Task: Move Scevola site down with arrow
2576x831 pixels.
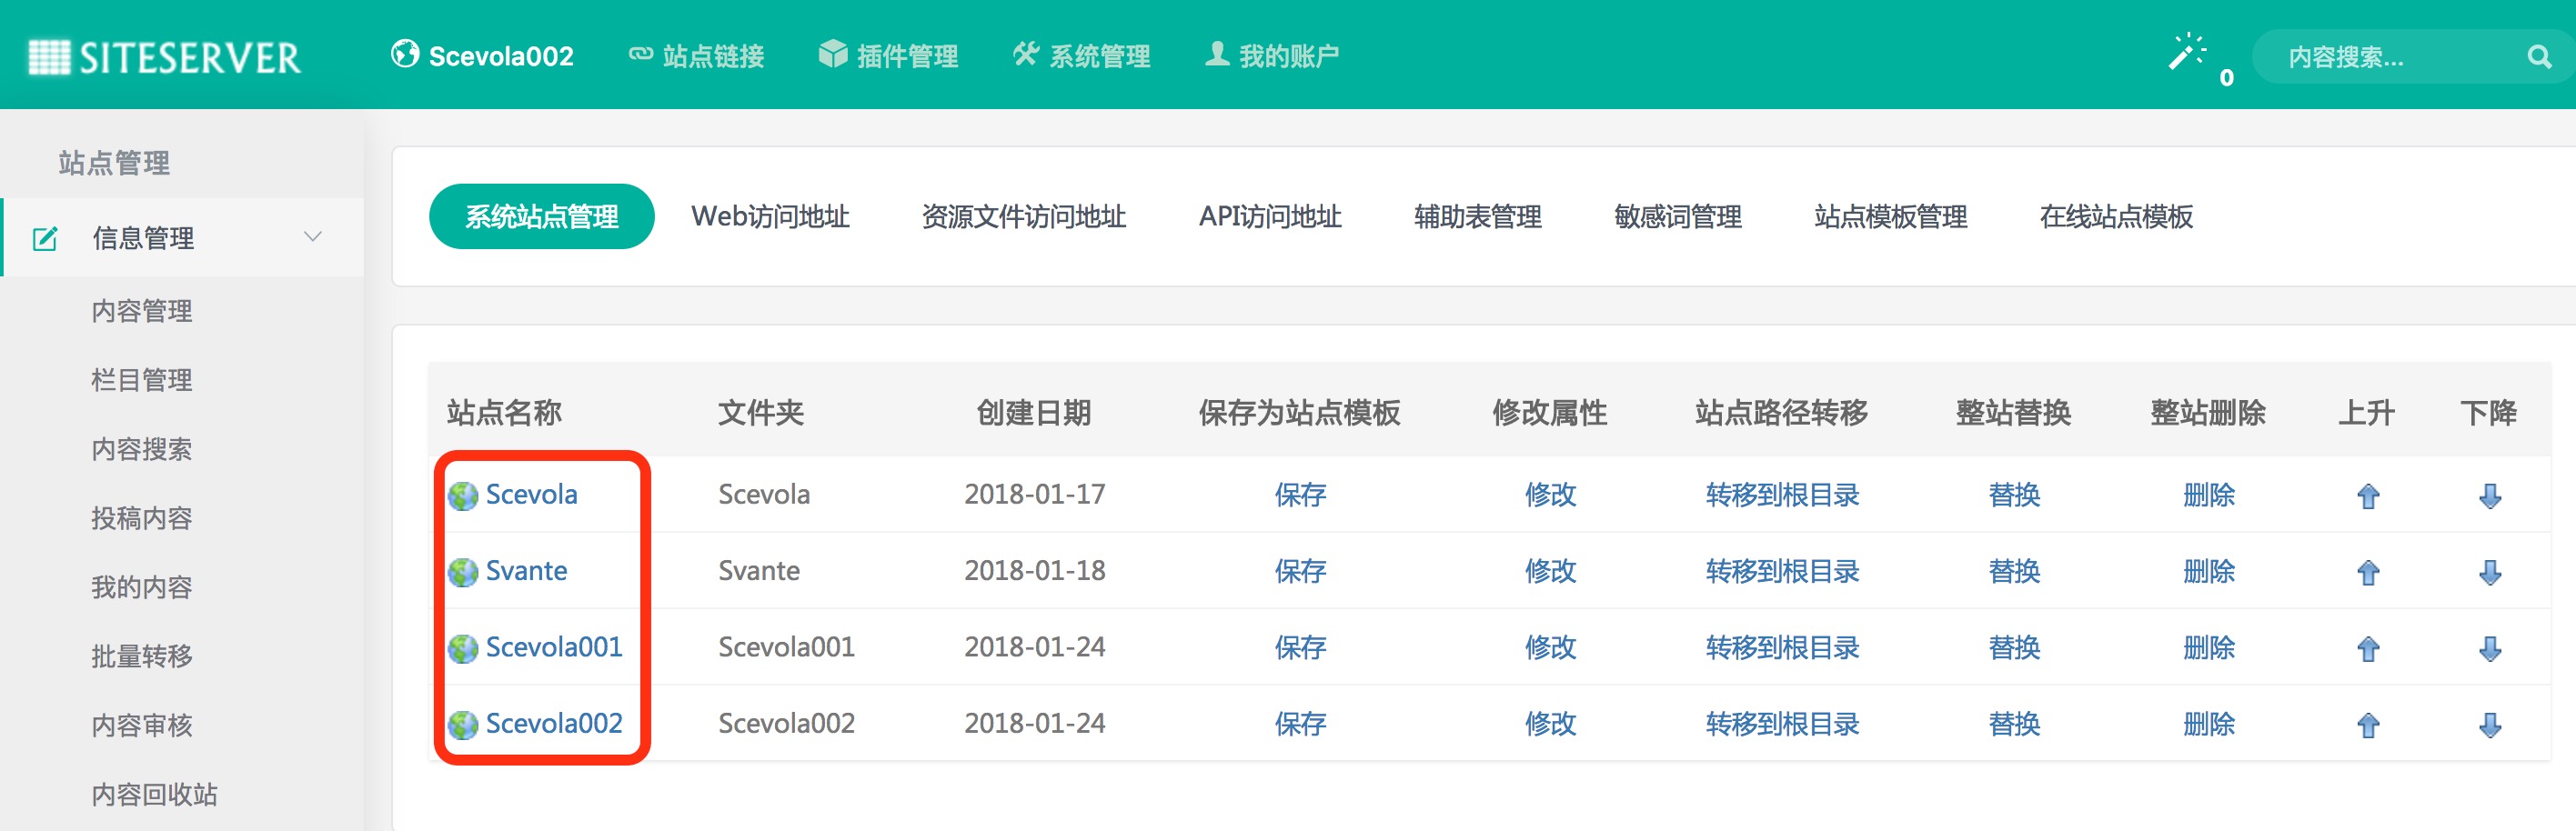Action: [2490, 496]
